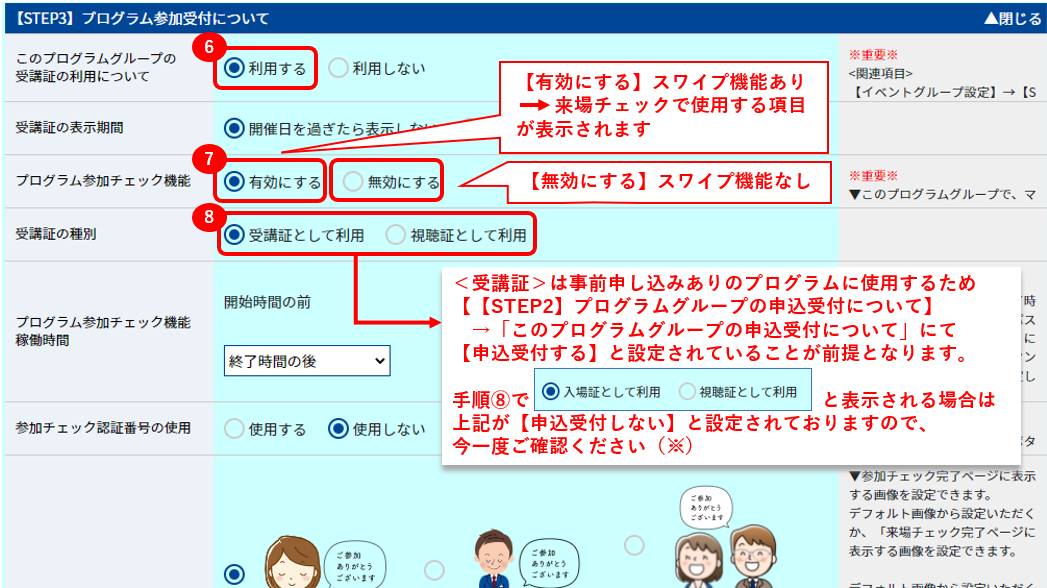Select the woman illustration image radio
This screenshot has width=1047, height=588.
point(234,574)
